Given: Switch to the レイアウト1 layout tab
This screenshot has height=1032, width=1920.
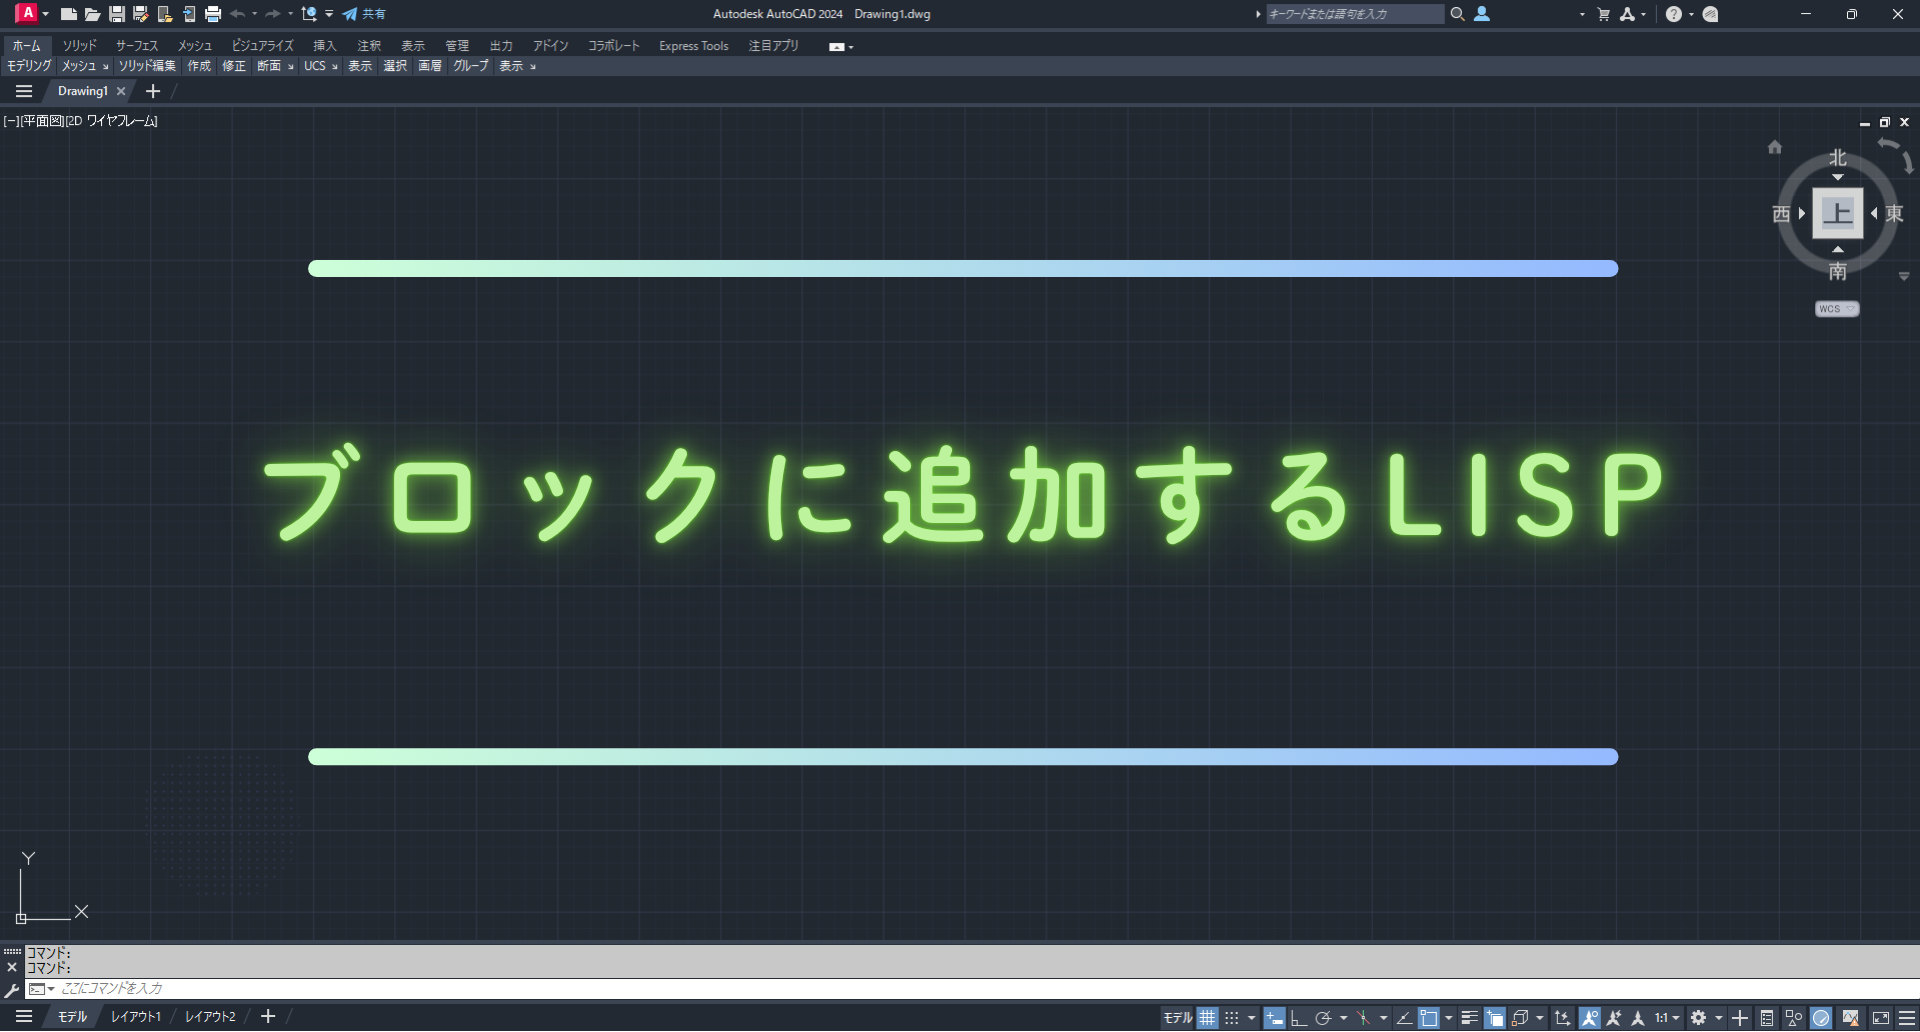Looking at the screenshot, I should 136,1017.
